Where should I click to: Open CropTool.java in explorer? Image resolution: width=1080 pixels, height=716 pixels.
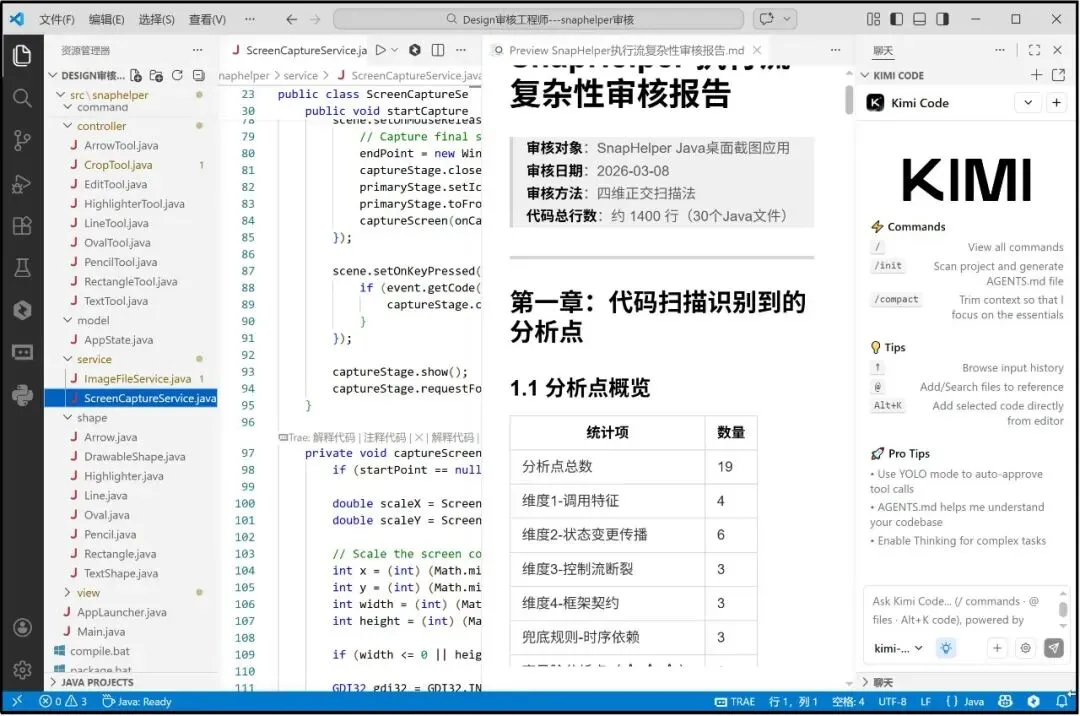click(118, 165)
